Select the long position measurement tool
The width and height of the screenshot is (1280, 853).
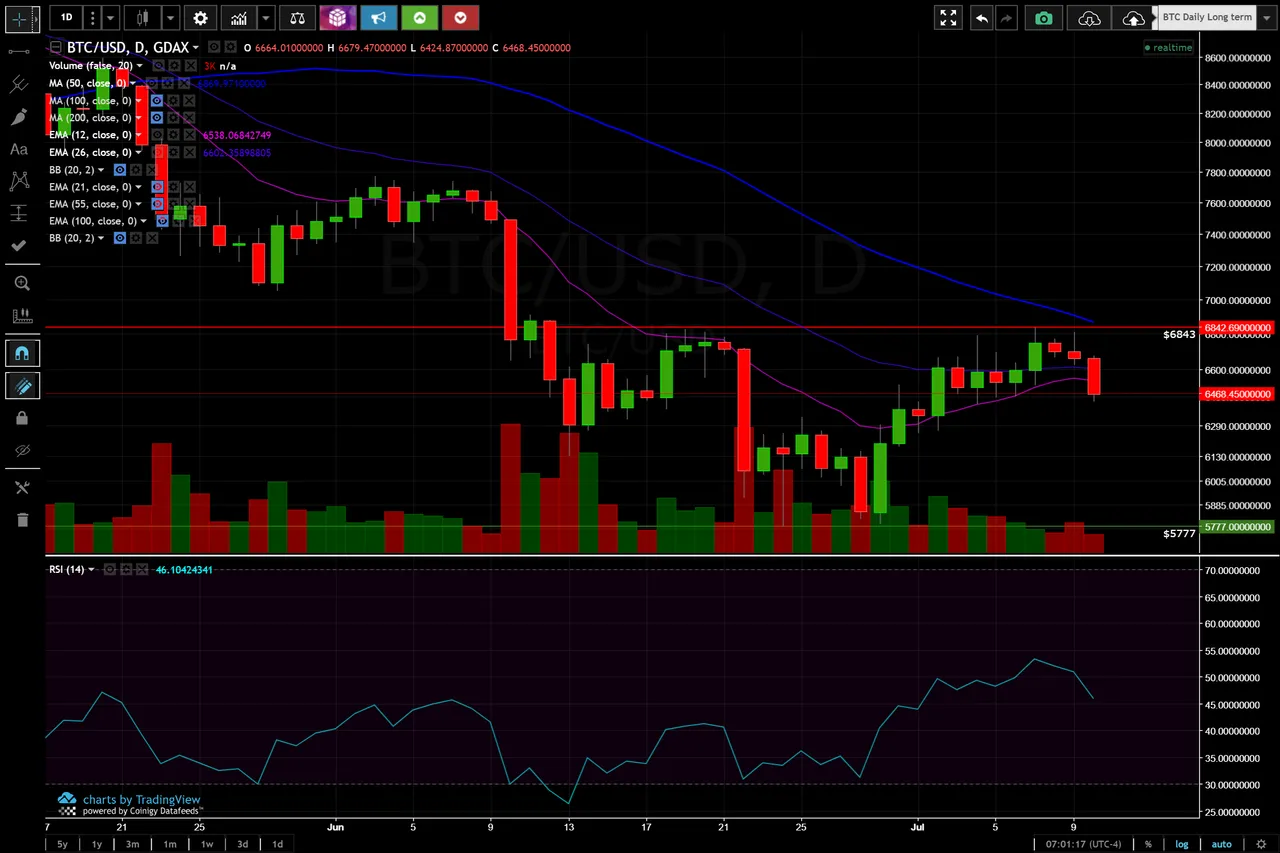[19, 213]
